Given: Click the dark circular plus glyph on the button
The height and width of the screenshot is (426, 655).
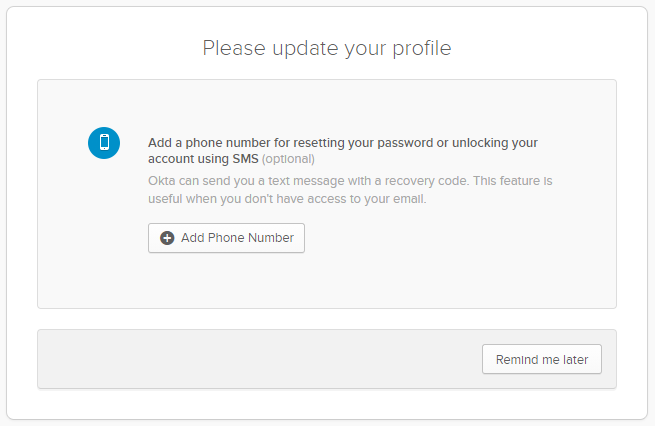Looking at the screenshot, I should (x=167, y=238).
